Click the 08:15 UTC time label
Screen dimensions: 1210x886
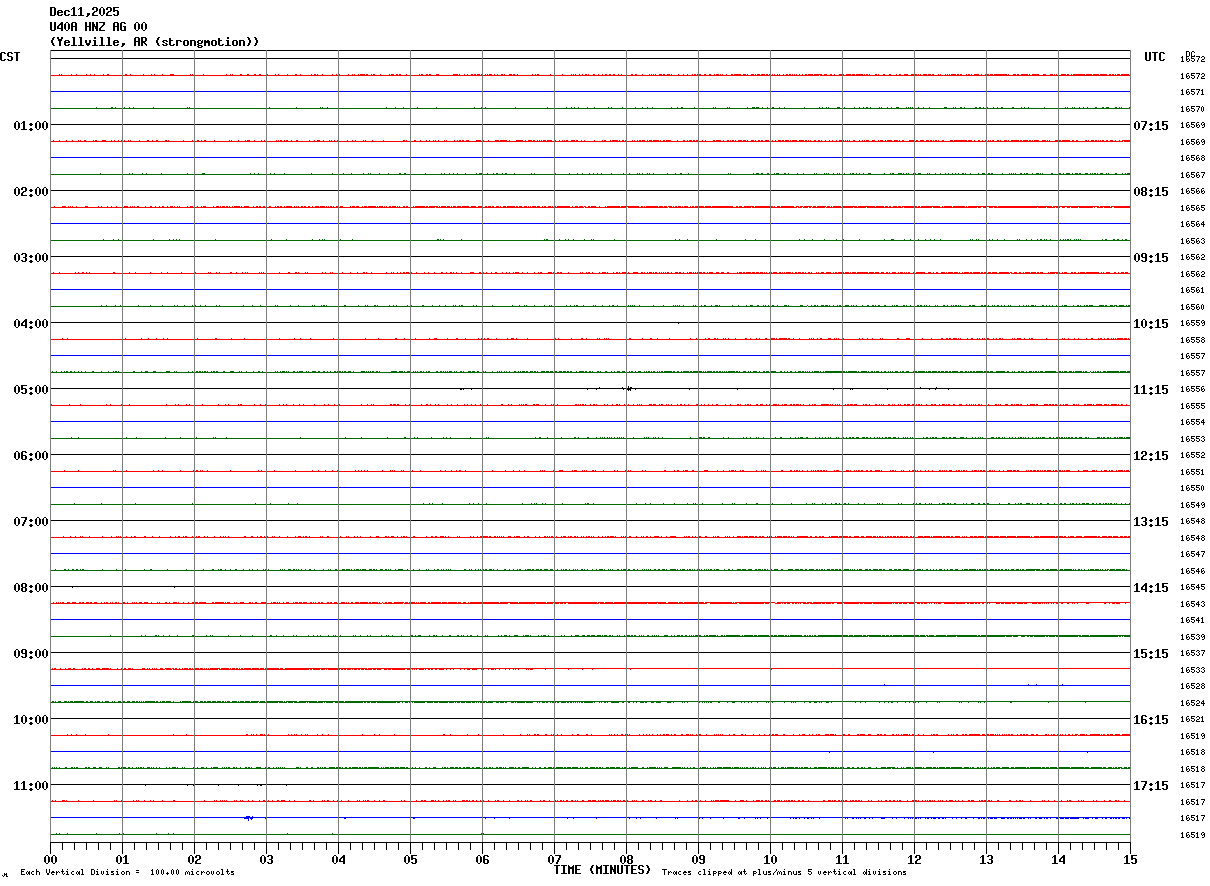point(1151,192)
